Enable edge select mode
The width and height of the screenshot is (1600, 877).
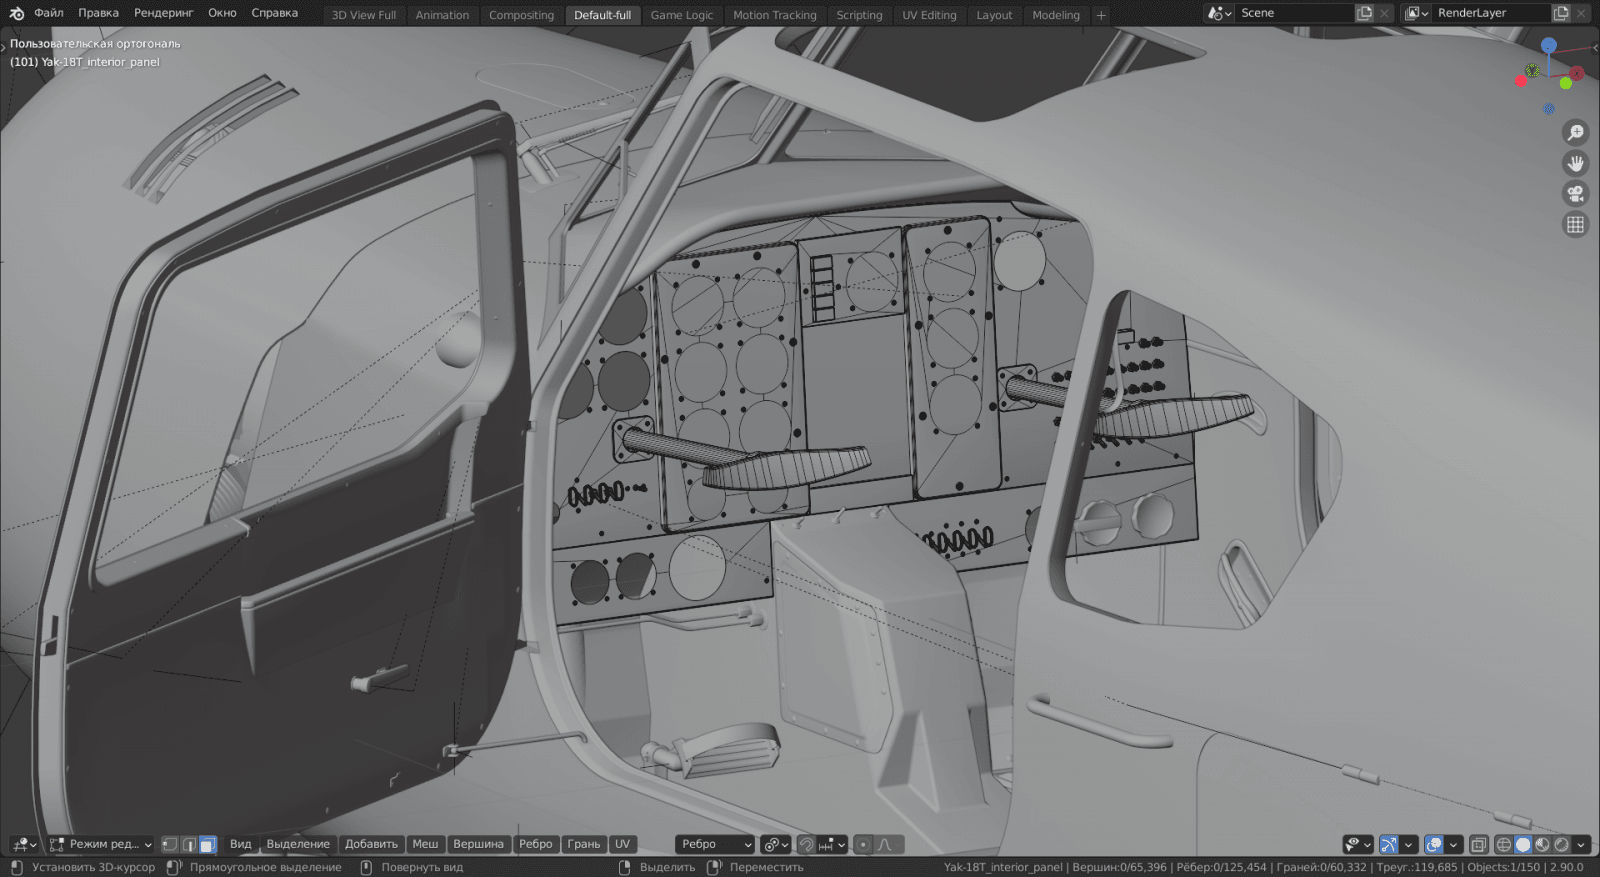[x=189, y=845]
